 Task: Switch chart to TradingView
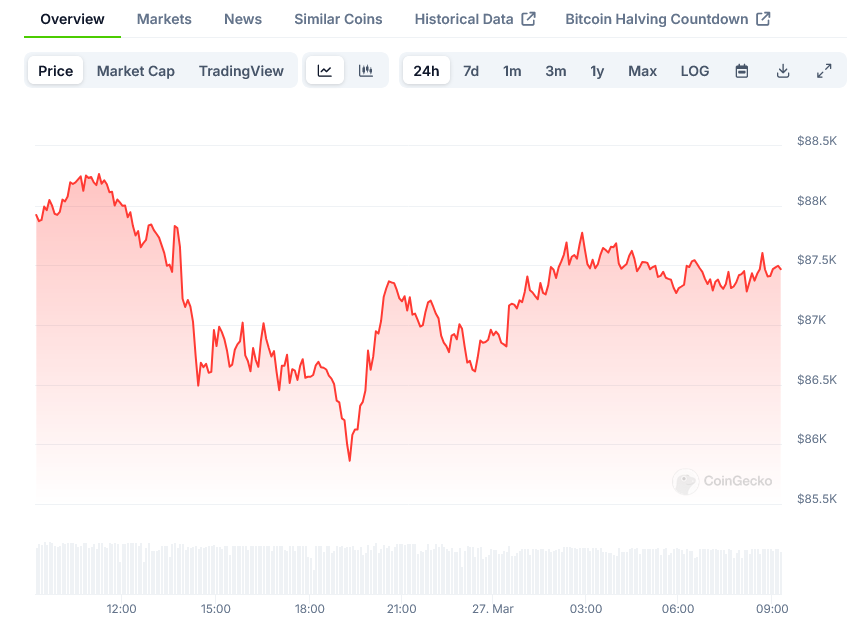(241, 71)
